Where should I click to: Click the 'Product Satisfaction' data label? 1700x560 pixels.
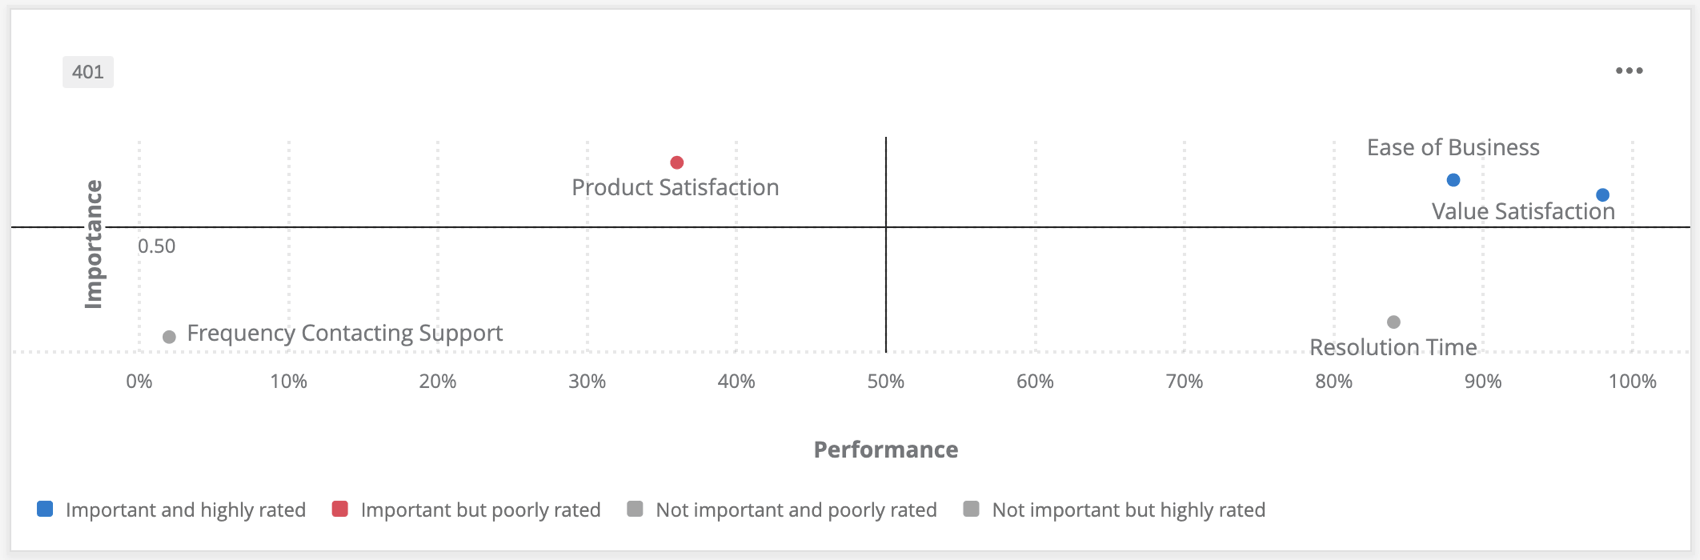coord(675,188)
